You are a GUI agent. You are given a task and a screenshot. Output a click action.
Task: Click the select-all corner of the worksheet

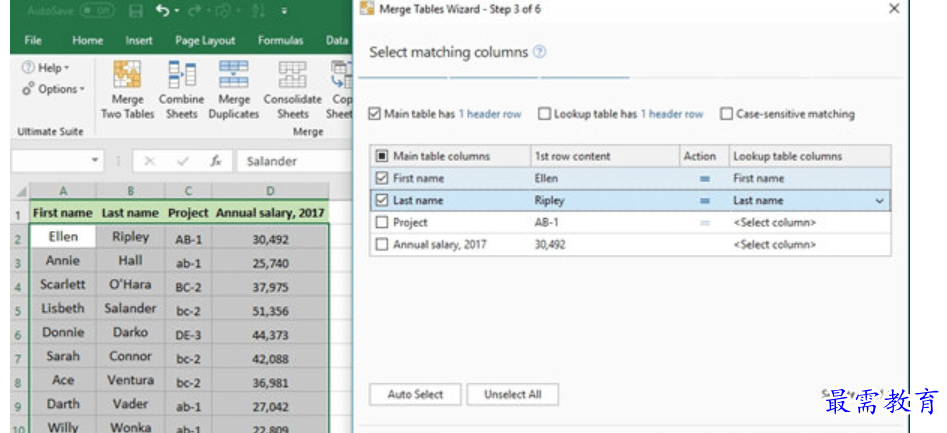point(21,191)
